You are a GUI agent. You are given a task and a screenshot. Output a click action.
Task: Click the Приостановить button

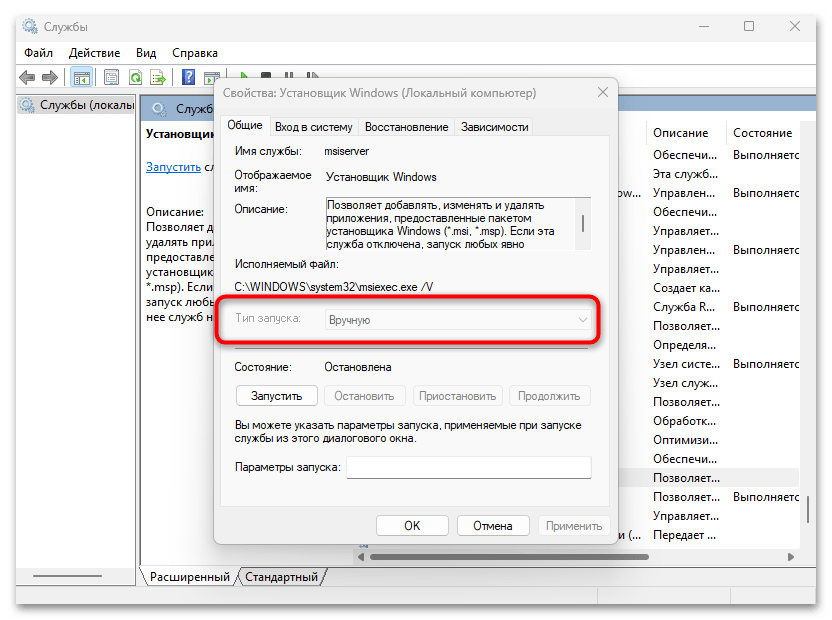(457, 396)
